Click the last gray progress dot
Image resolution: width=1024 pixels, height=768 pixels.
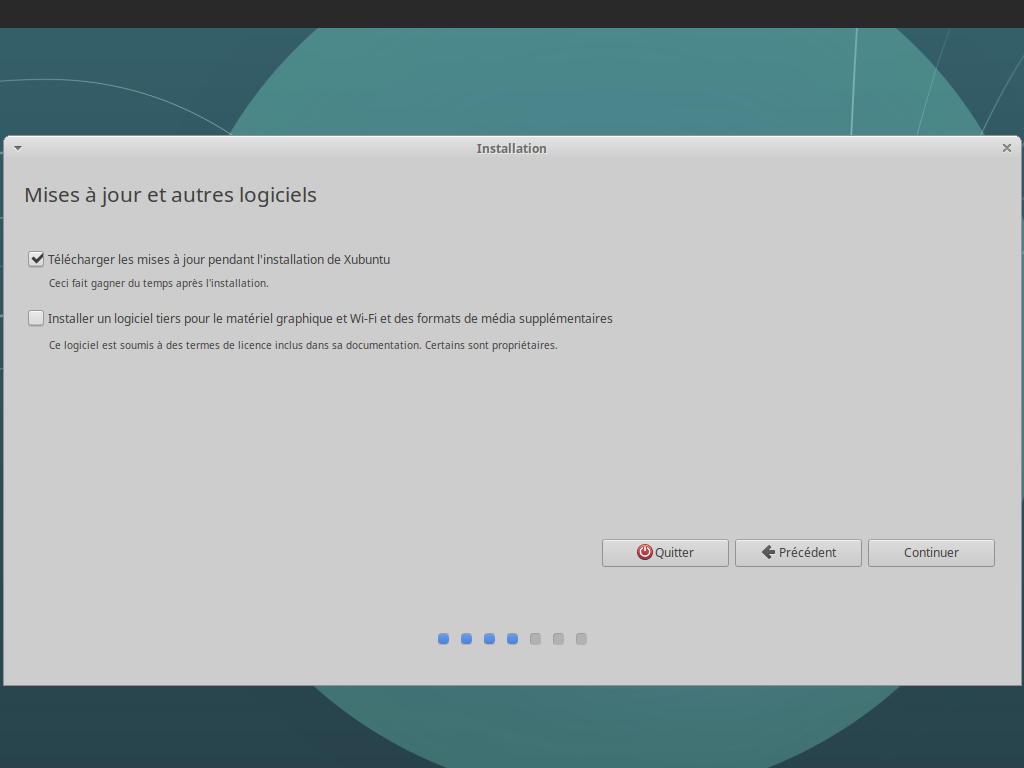point(581,639)
